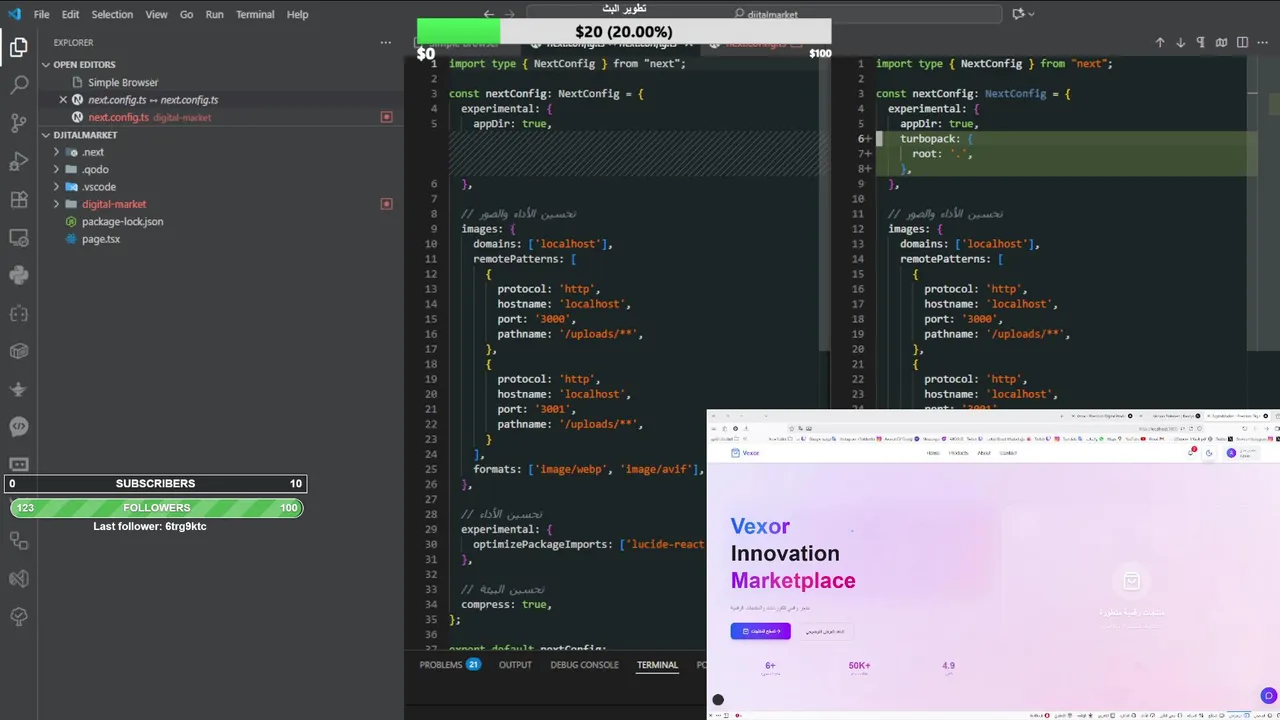Open the About link on Vexor site
The image size is (1280, 720).
[984, 453]
